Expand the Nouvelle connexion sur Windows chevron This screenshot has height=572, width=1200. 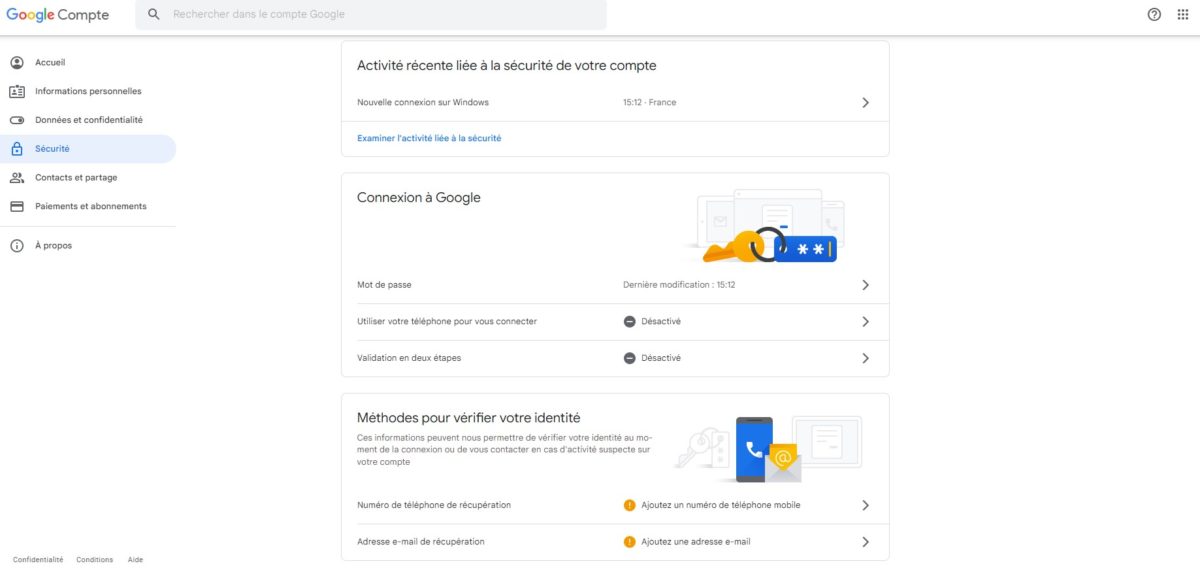point(865,103)
